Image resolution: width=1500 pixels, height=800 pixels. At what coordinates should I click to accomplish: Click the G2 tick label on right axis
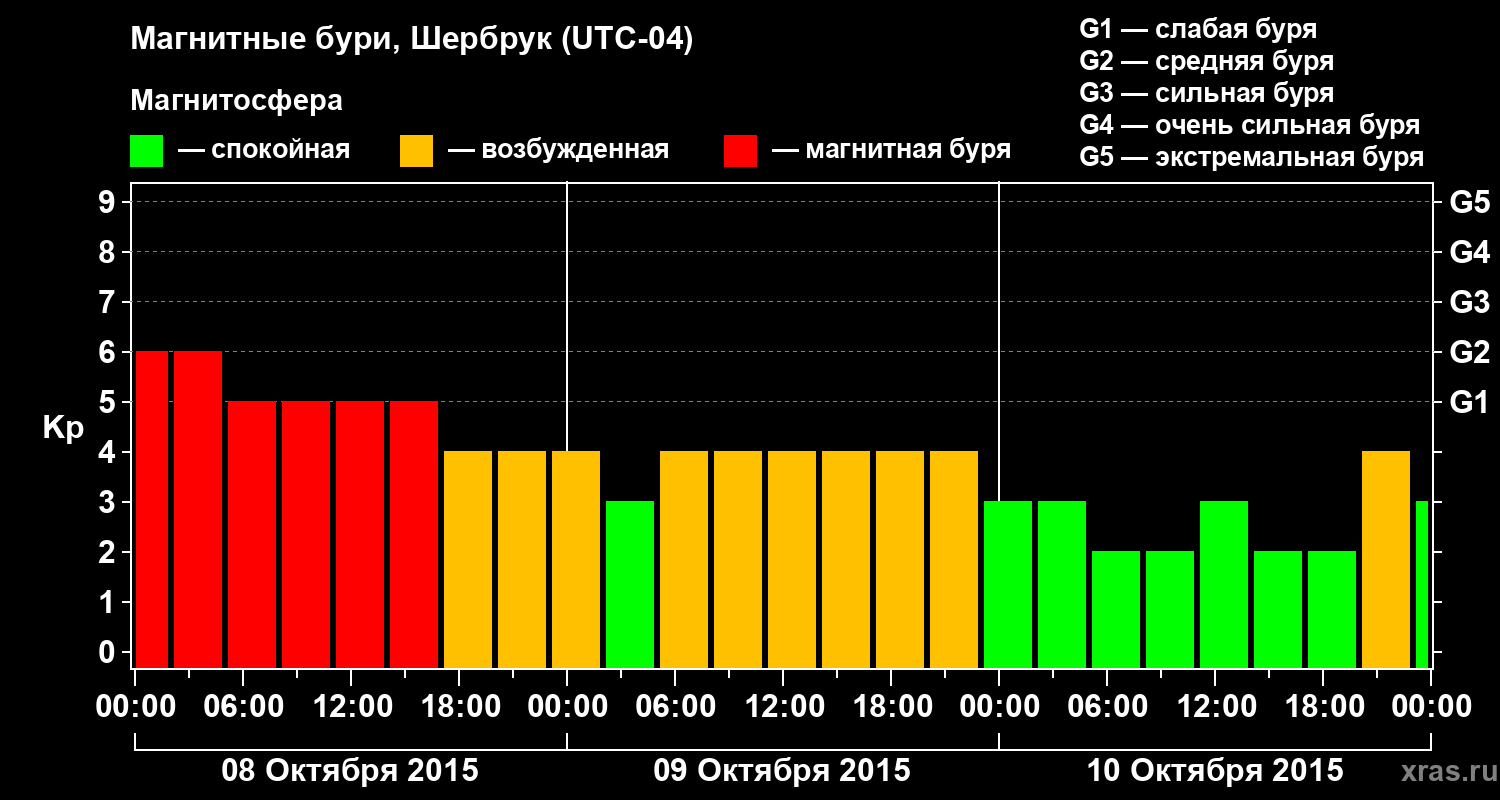point(1469,352)
